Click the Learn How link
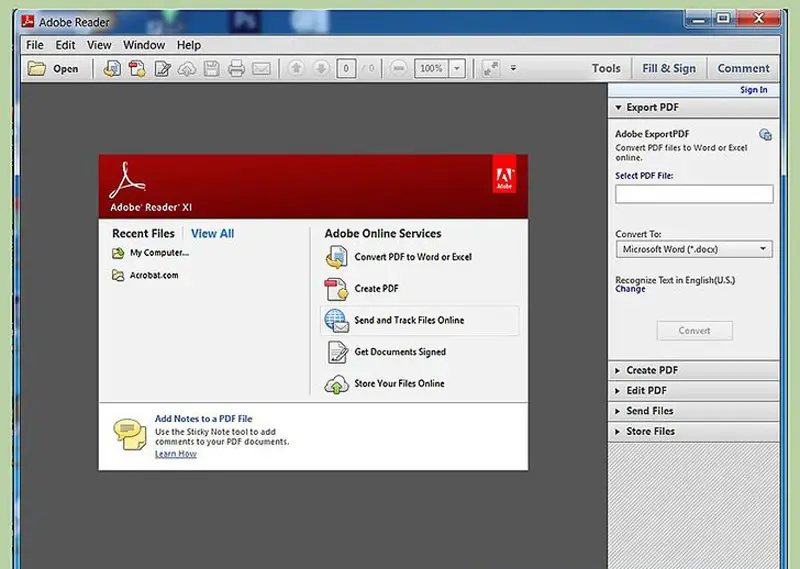 point(176,454)
